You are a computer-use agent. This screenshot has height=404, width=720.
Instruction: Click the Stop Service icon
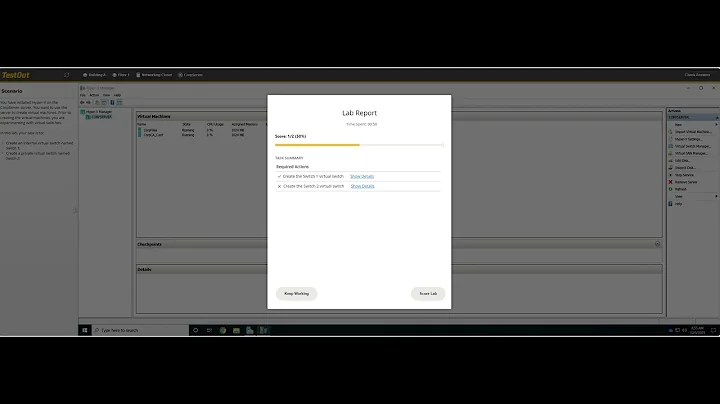670,175
